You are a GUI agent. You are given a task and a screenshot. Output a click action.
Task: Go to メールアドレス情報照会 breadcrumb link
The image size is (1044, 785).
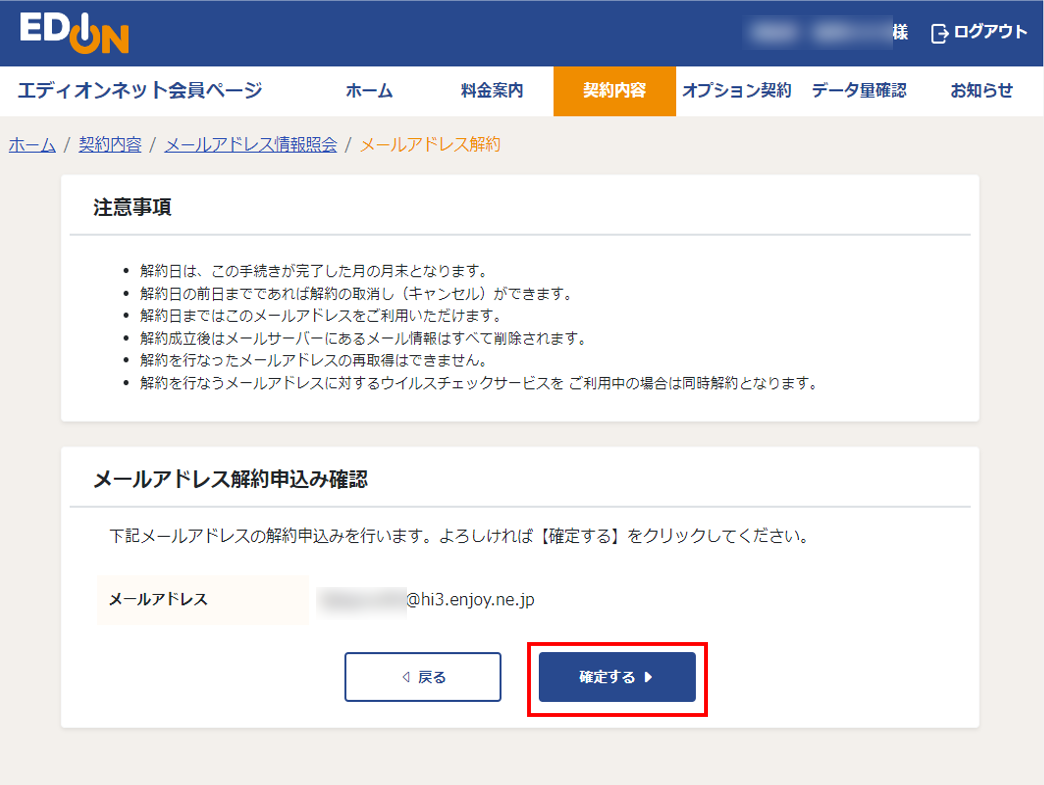250,145
